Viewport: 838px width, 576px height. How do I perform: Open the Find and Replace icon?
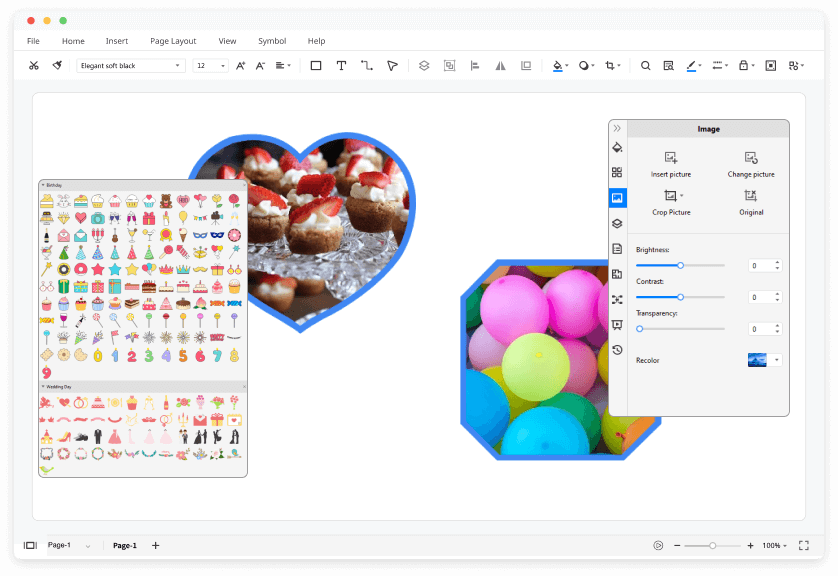click(669, 66)
